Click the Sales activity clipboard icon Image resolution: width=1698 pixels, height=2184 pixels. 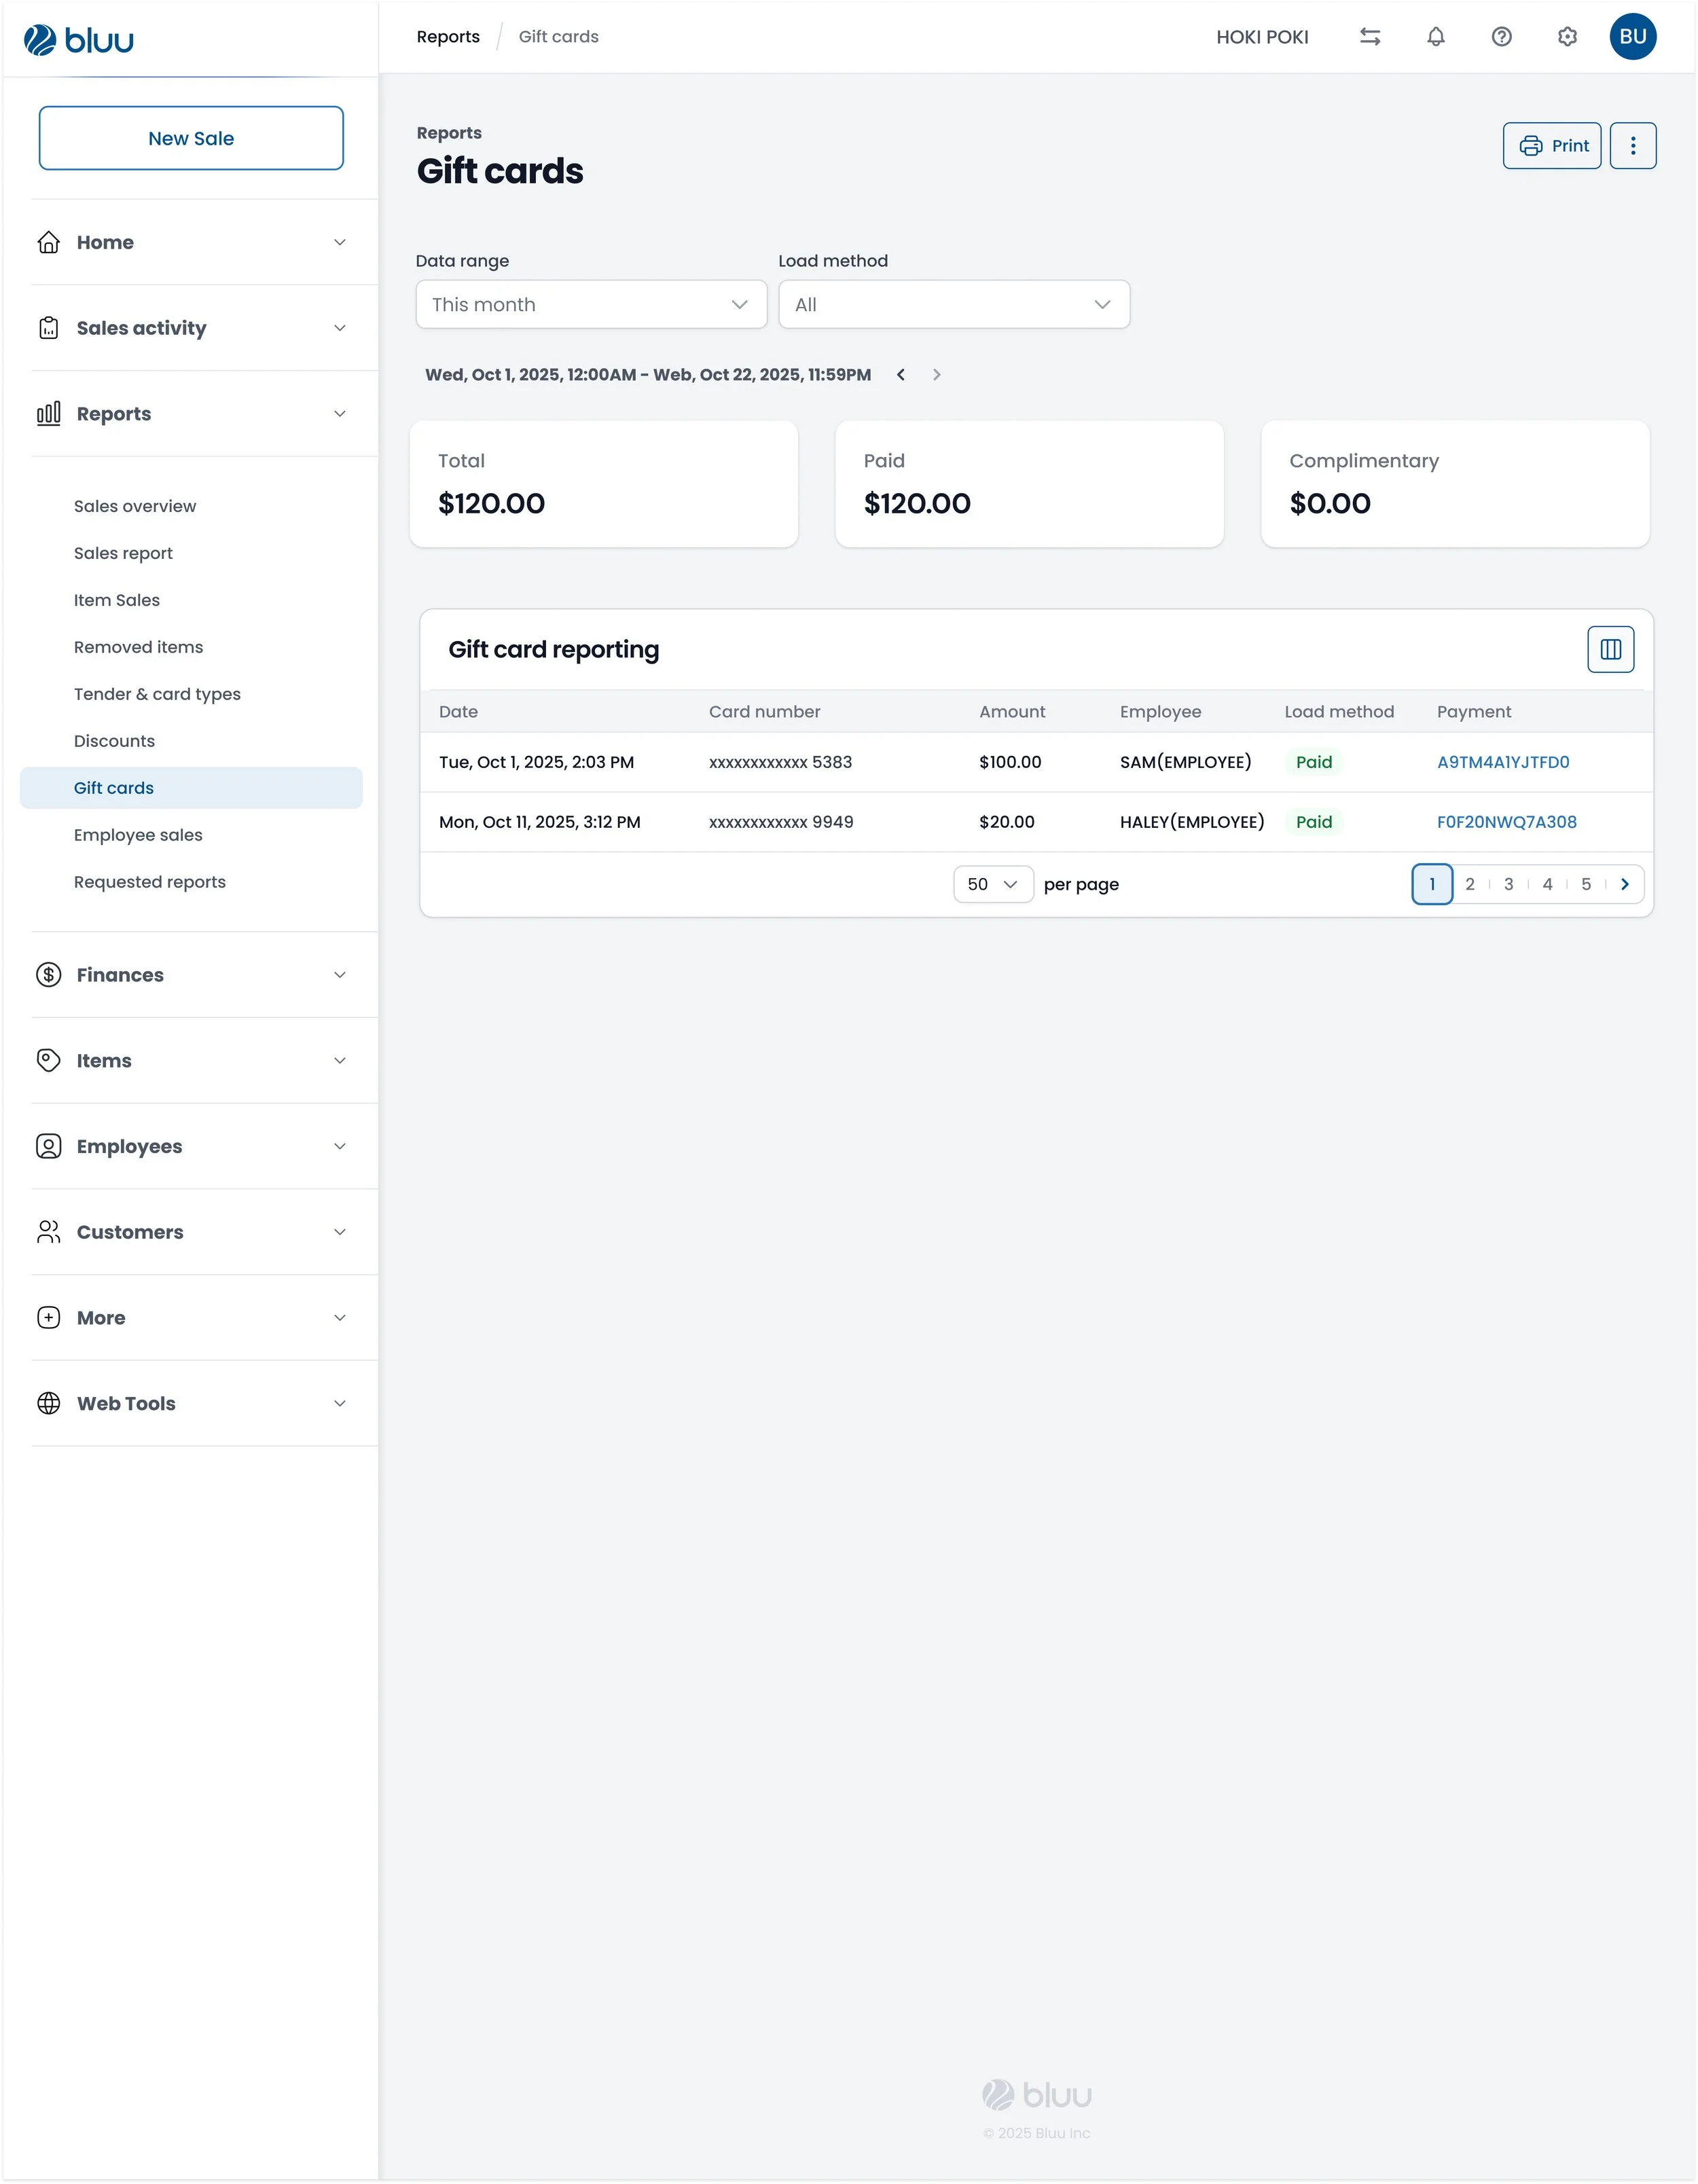[48, 328]
